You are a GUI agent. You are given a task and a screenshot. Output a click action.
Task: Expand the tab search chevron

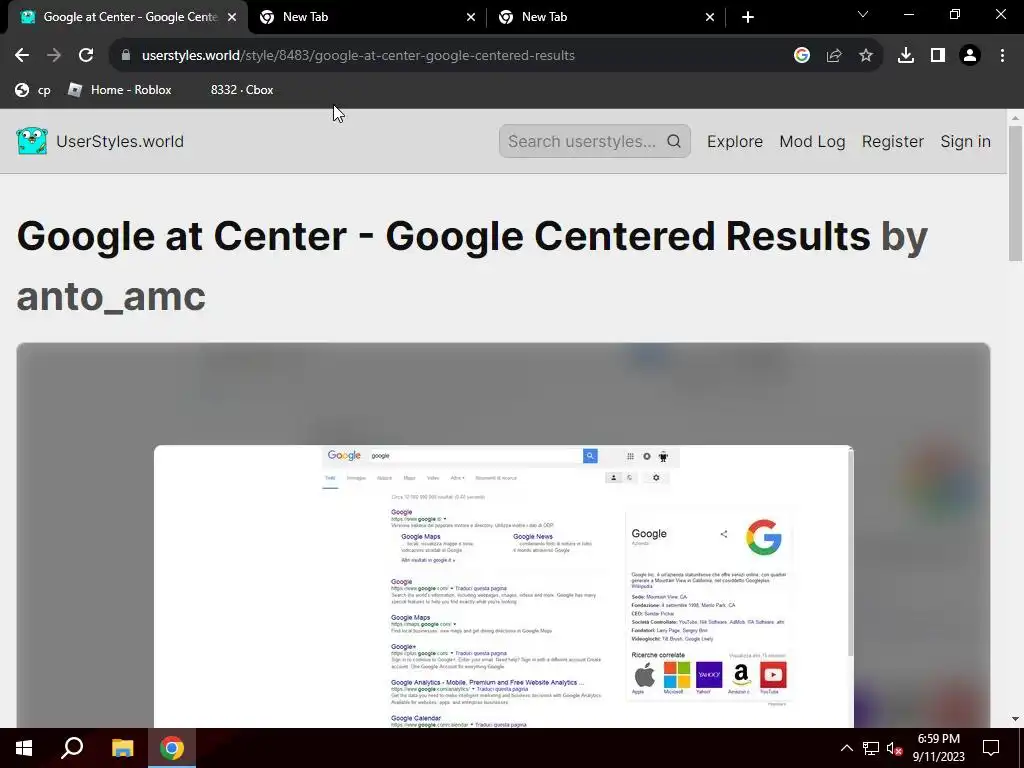[x=863, y=14]
